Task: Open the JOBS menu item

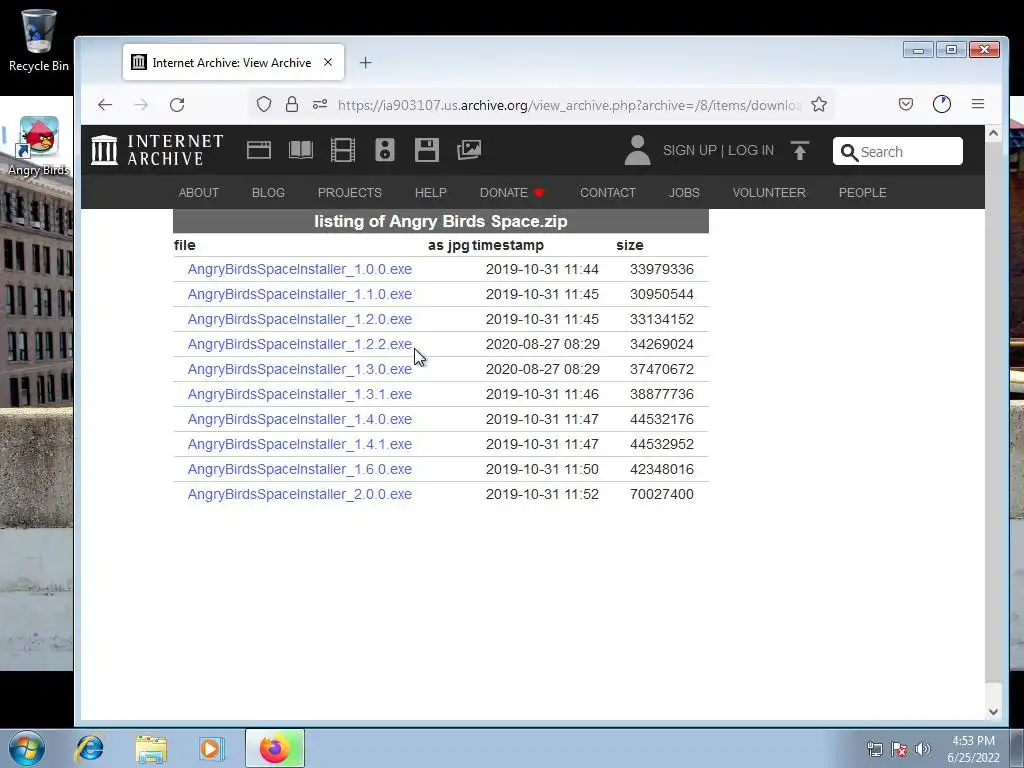Action: coord(684,193)
